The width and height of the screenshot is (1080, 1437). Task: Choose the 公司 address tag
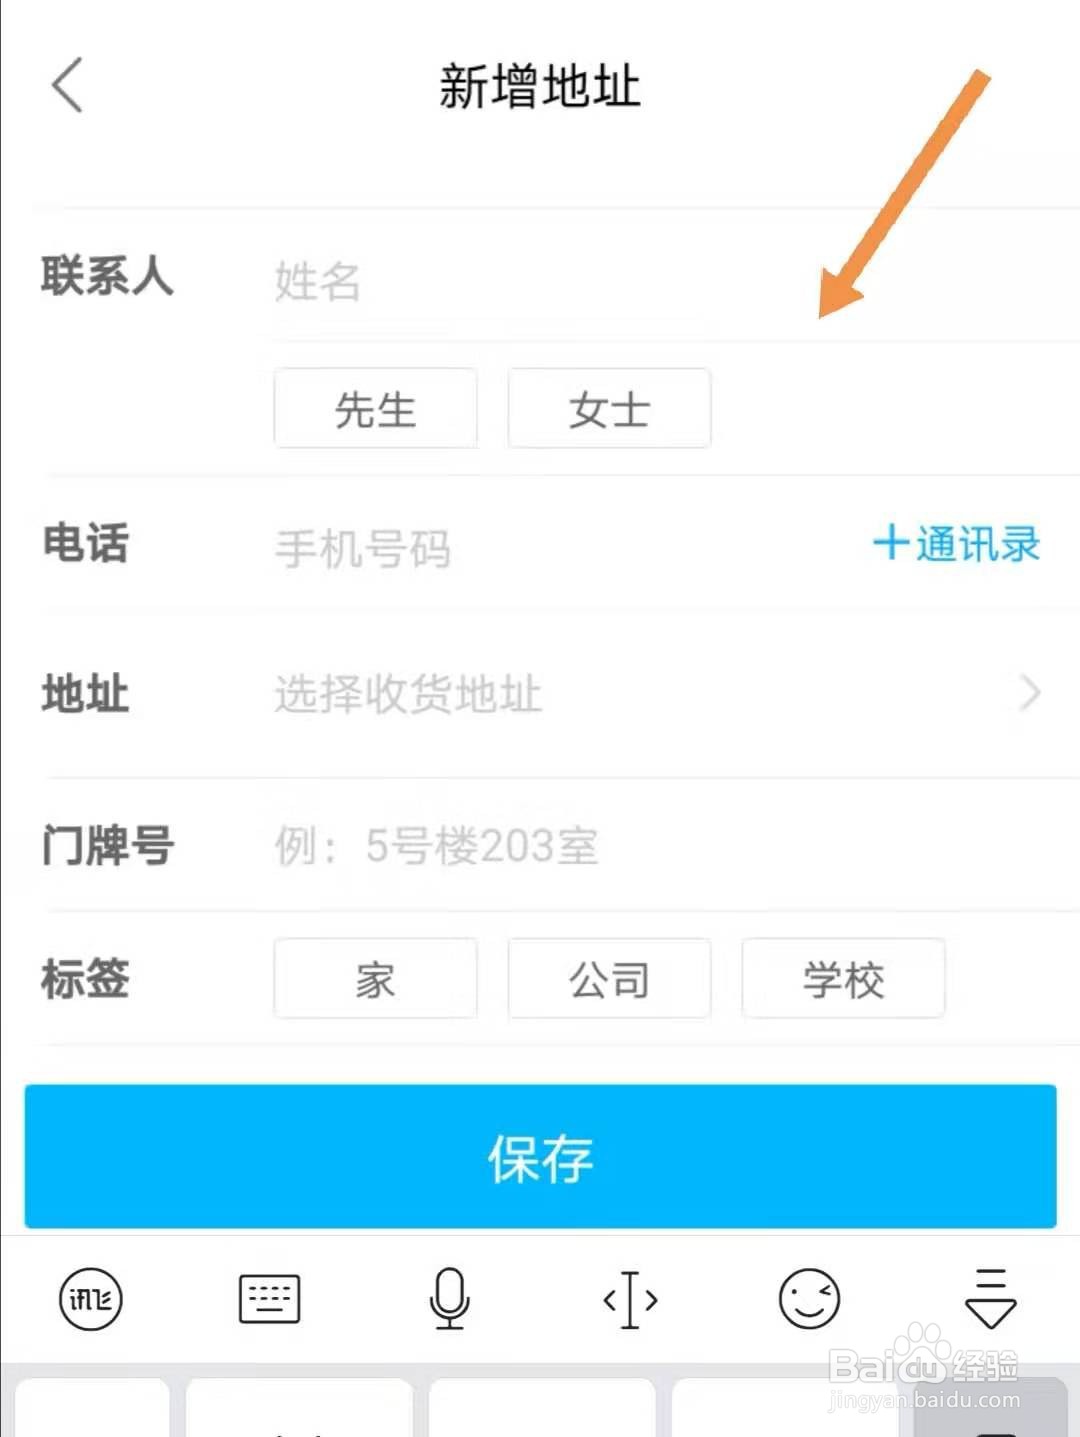click(609, 978)
